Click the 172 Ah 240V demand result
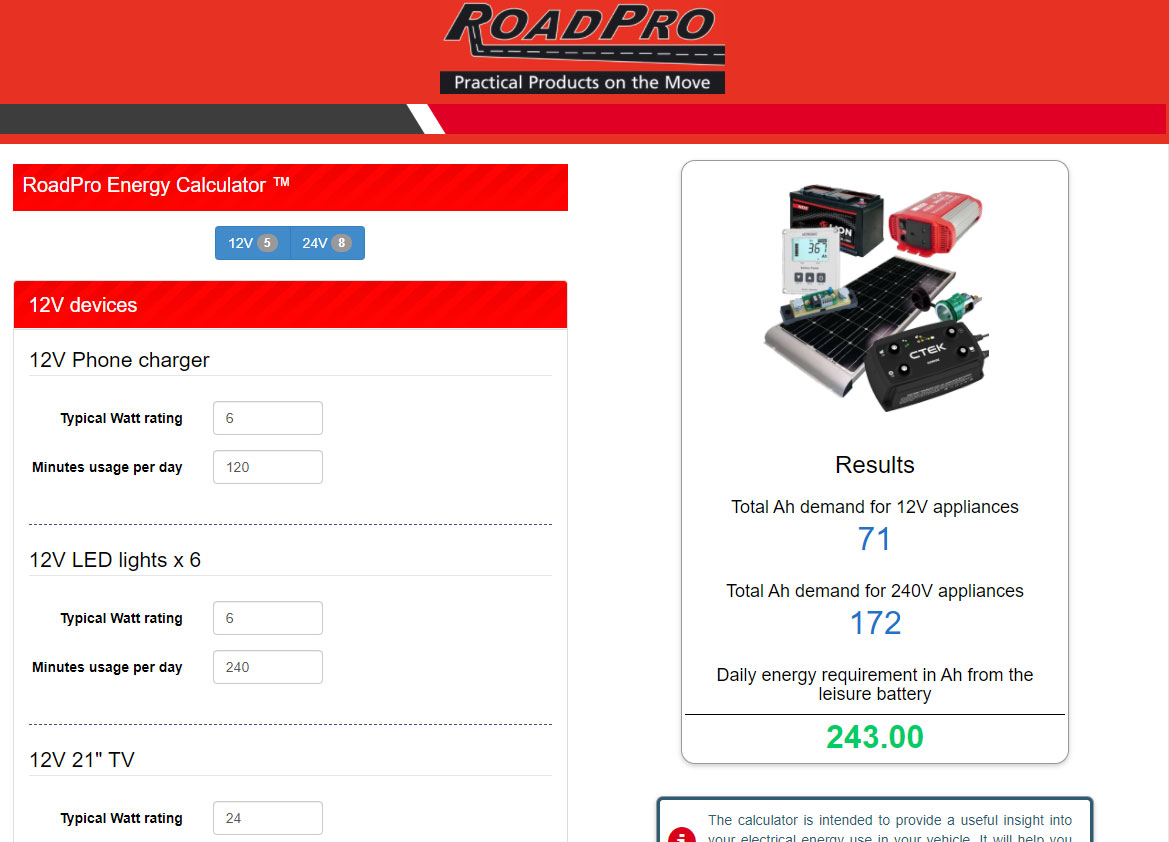This screenshot has width=1169, height=842. [875, 623]
